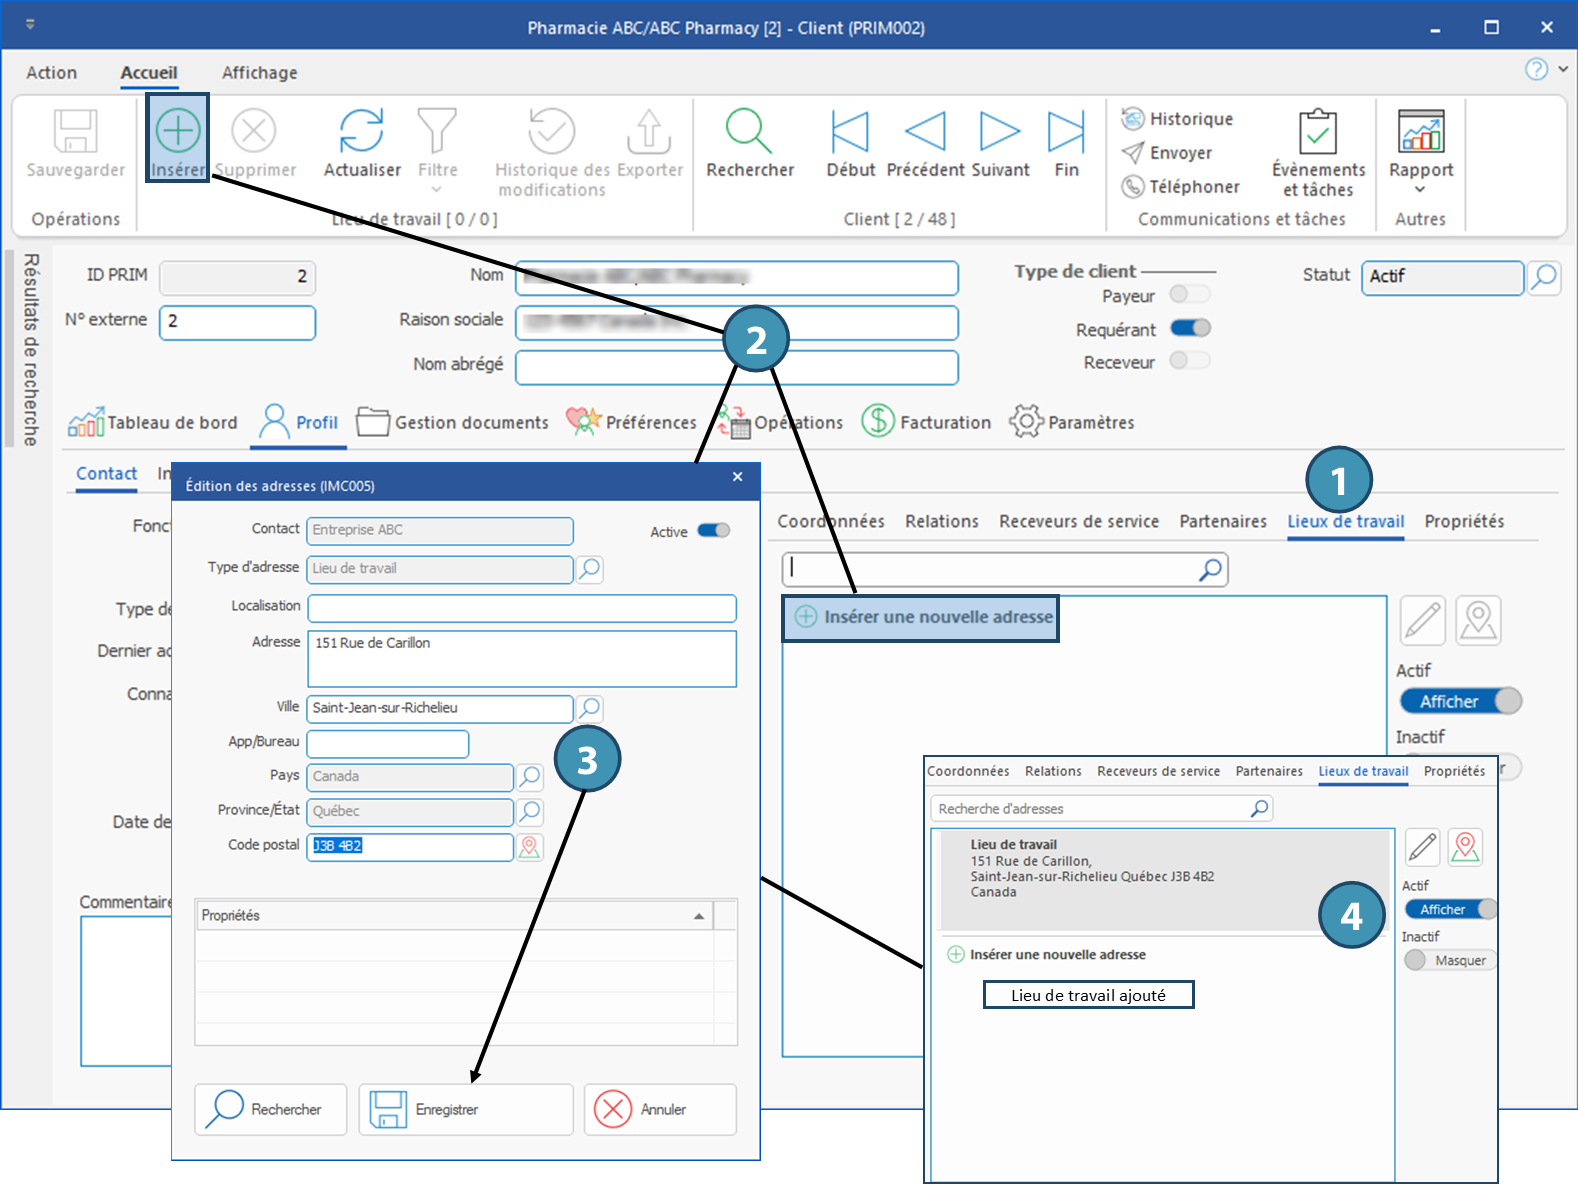Expand the Rapport dropdown in ribbon
This screenshot has height=1185, width=1578.
pos(1420,189)
